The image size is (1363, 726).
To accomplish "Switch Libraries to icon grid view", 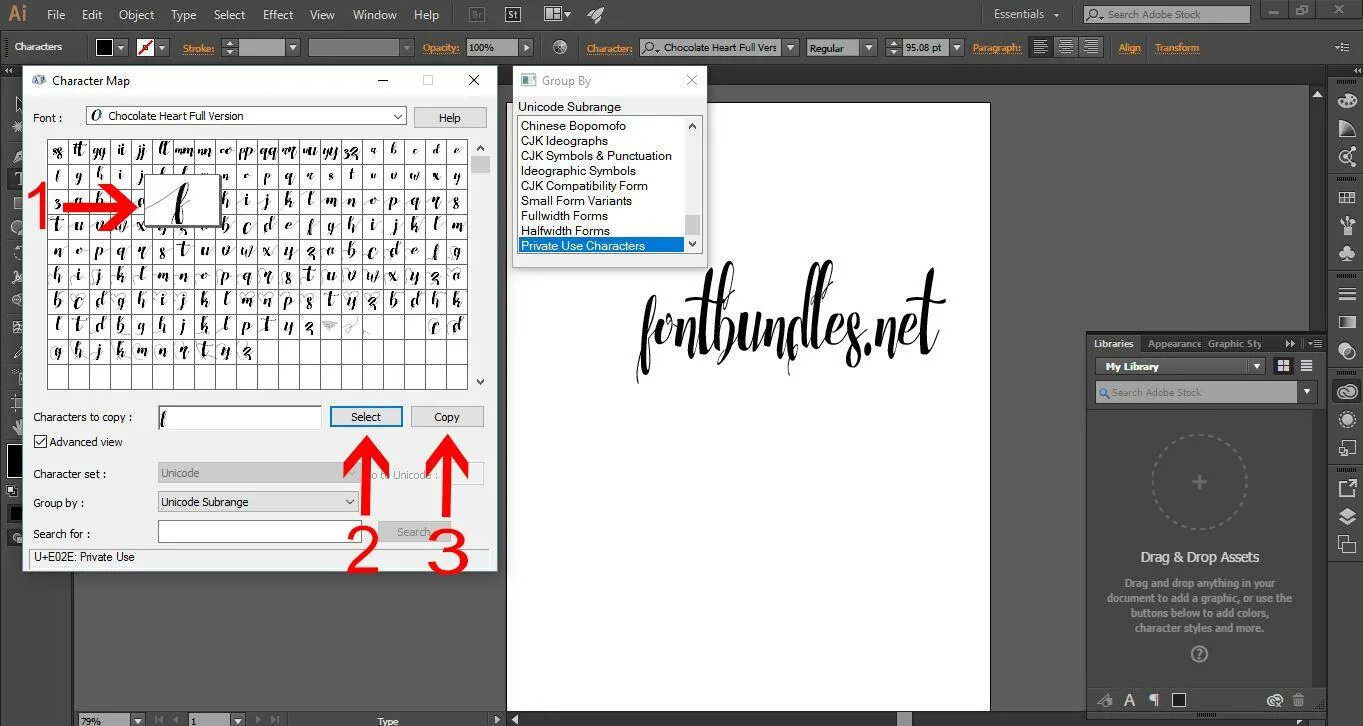I will click(x=1283, y=366).
